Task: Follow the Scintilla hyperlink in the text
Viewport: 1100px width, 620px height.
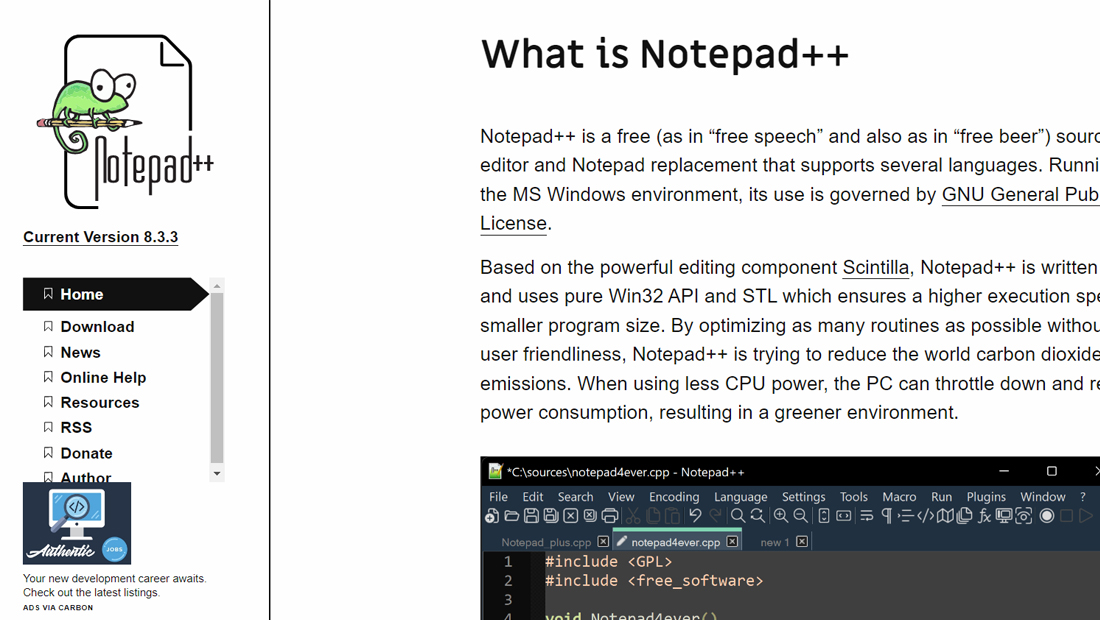Action: point(876,267)
